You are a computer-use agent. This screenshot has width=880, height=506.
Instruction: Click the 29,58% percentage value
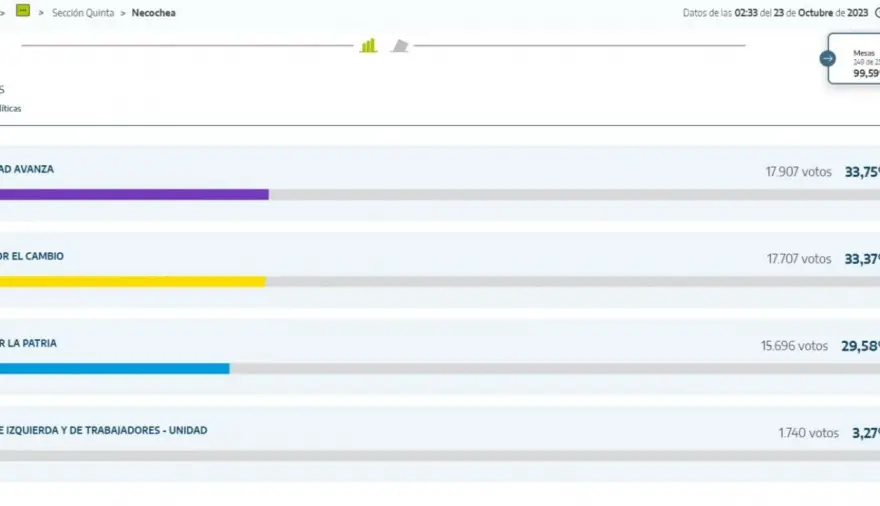860,346
